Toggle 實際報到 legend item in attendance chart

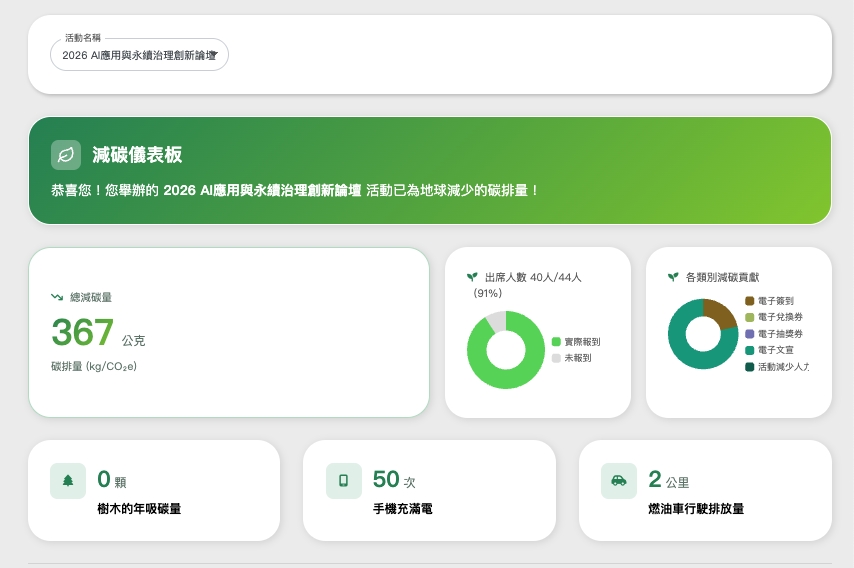point(576,342)
